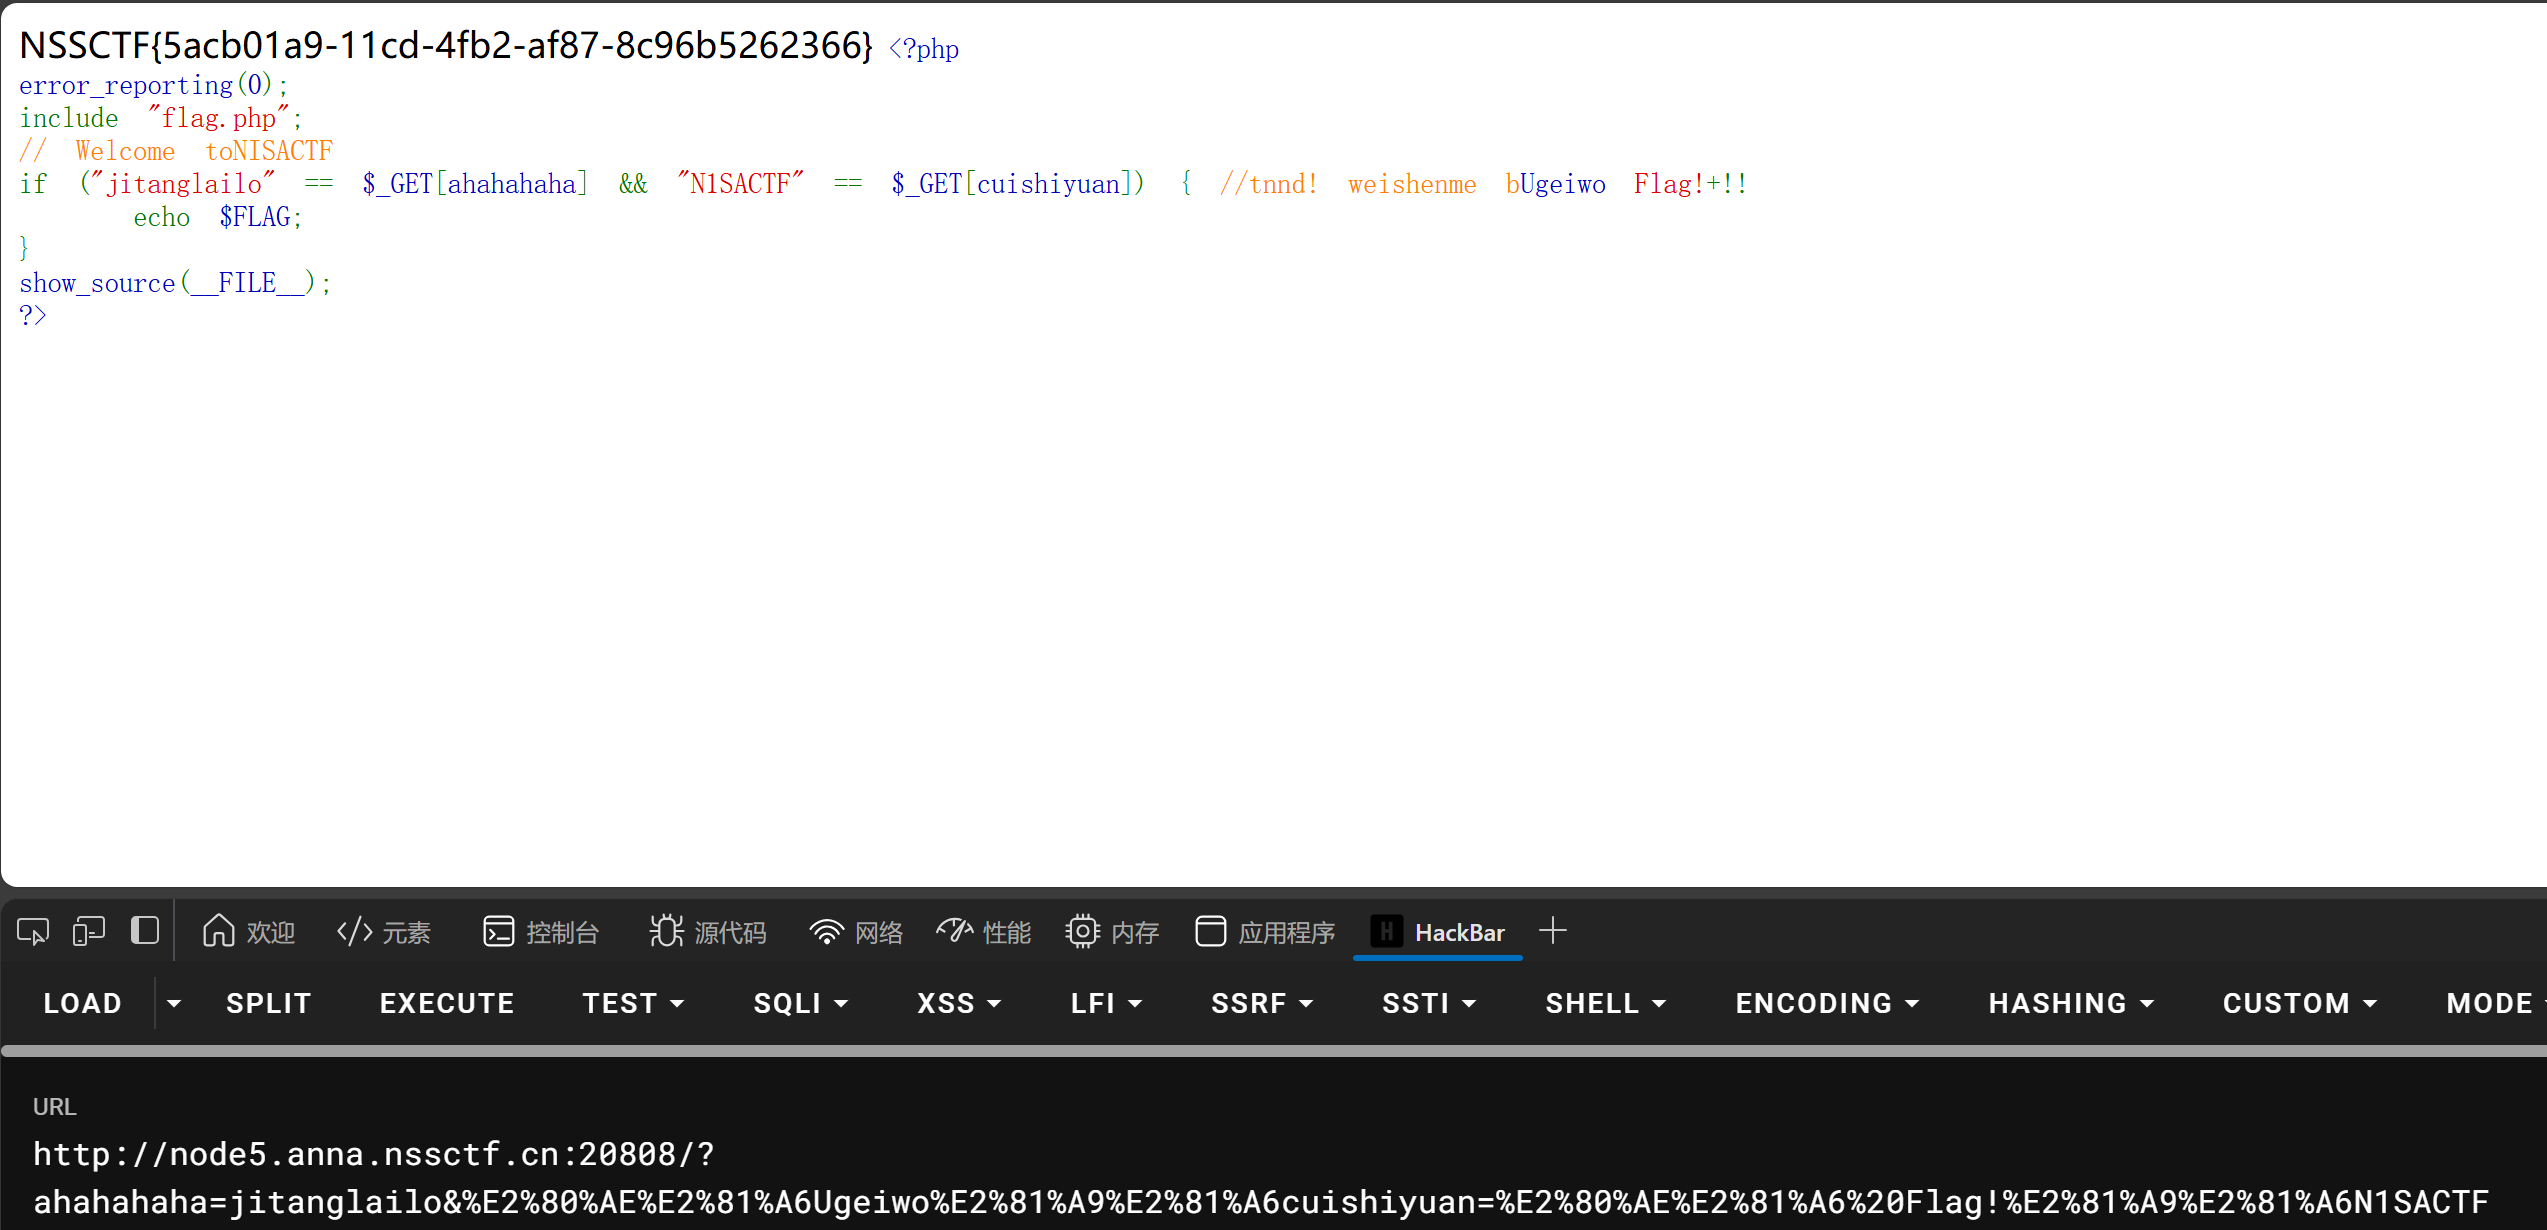The image size is (2547, 1230).
Task: Expand the arrow next to LOAD
Action: 174,1003
